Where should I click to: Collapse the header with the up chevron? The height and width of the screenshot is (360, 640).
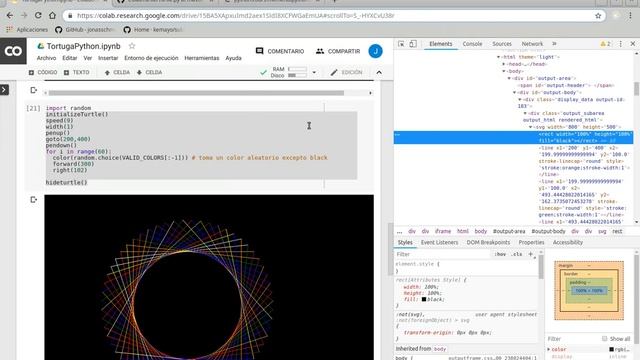click(379, 72)
